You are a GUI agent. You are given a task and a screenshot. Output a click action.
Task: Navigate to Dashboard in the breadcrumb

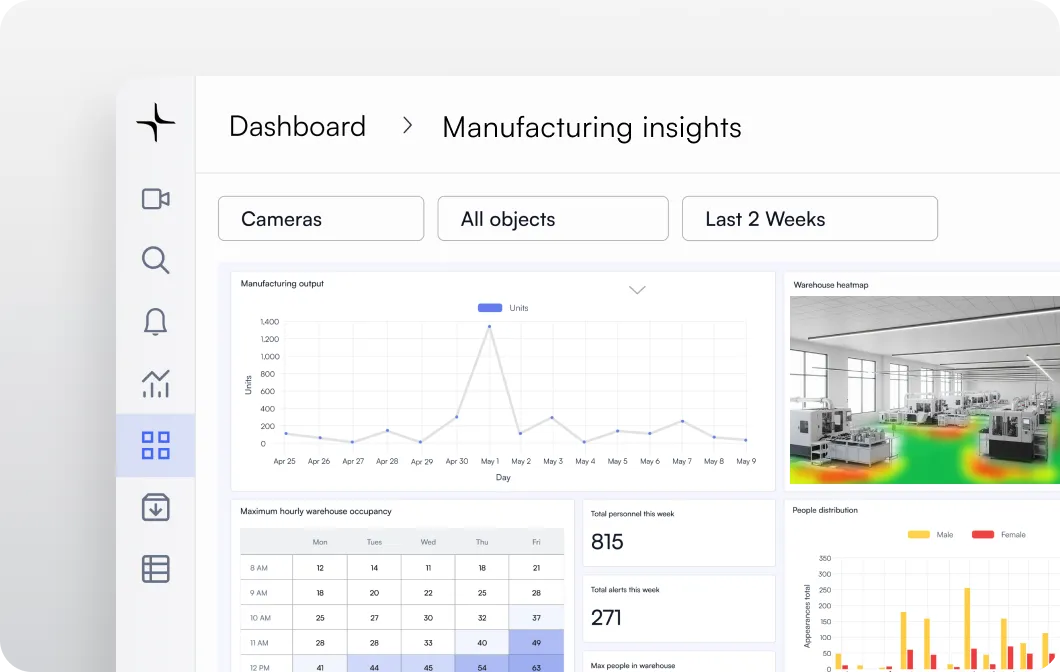pyautogui.click(x=297, y=126)
